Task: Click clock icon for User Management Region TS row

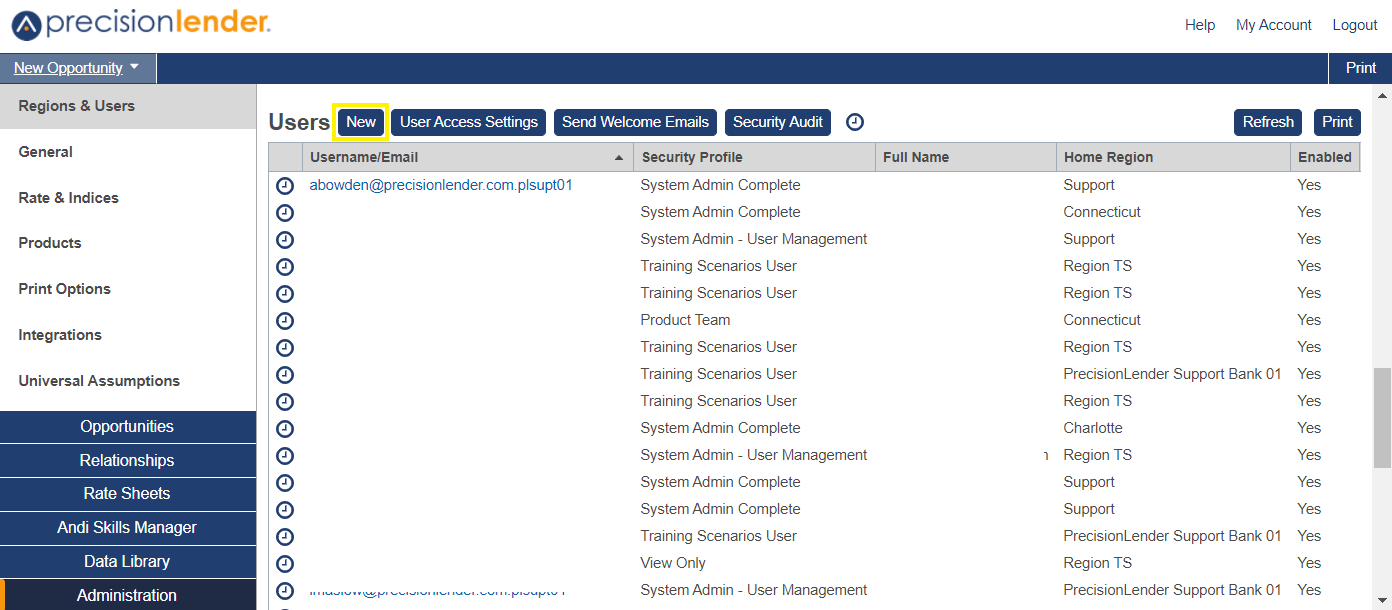Action: tap(285, 455)
